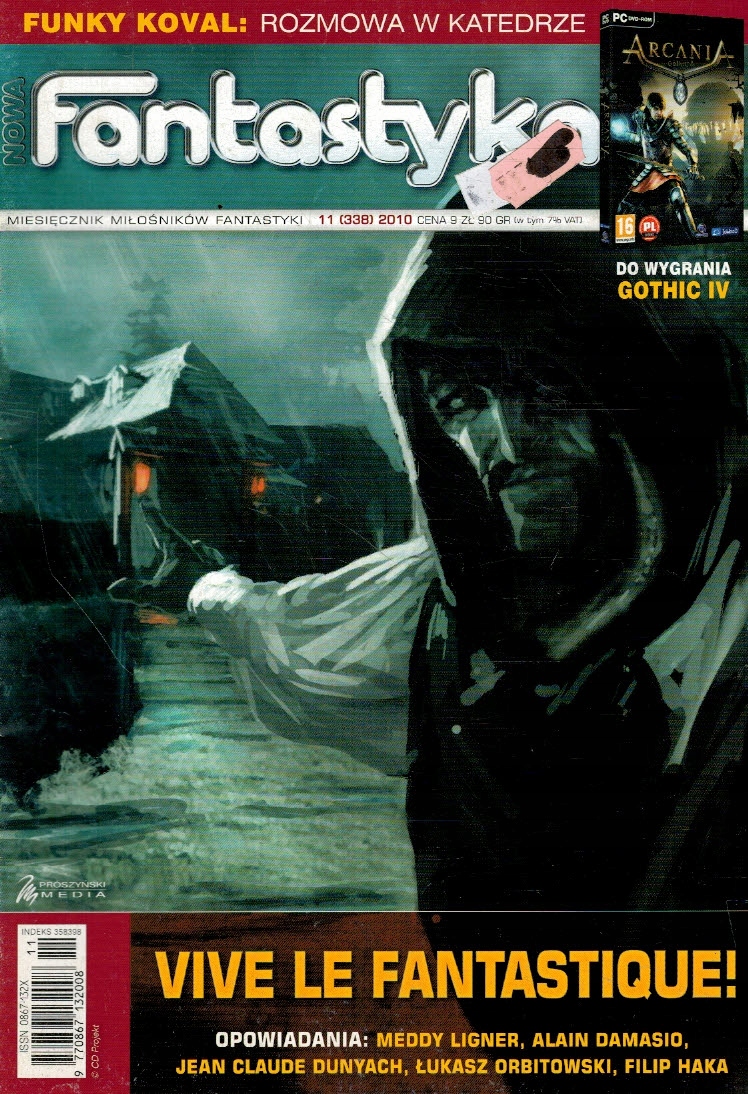Click the author name MEDDY LIGNER
This screenshot has height=1094, width=748.
pyautogui.click(x=447, y=1040)
